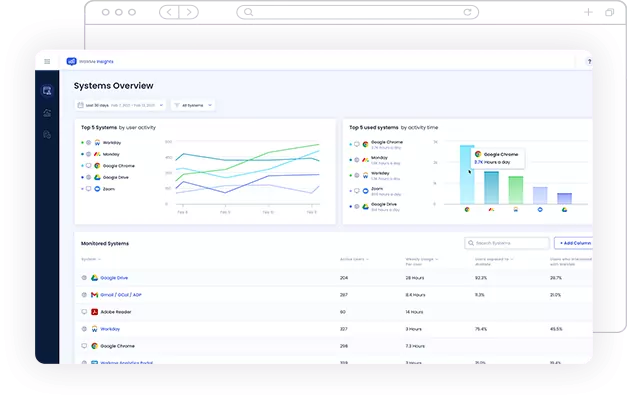Click Google Drive logo in activity time legend

(365, 207)
